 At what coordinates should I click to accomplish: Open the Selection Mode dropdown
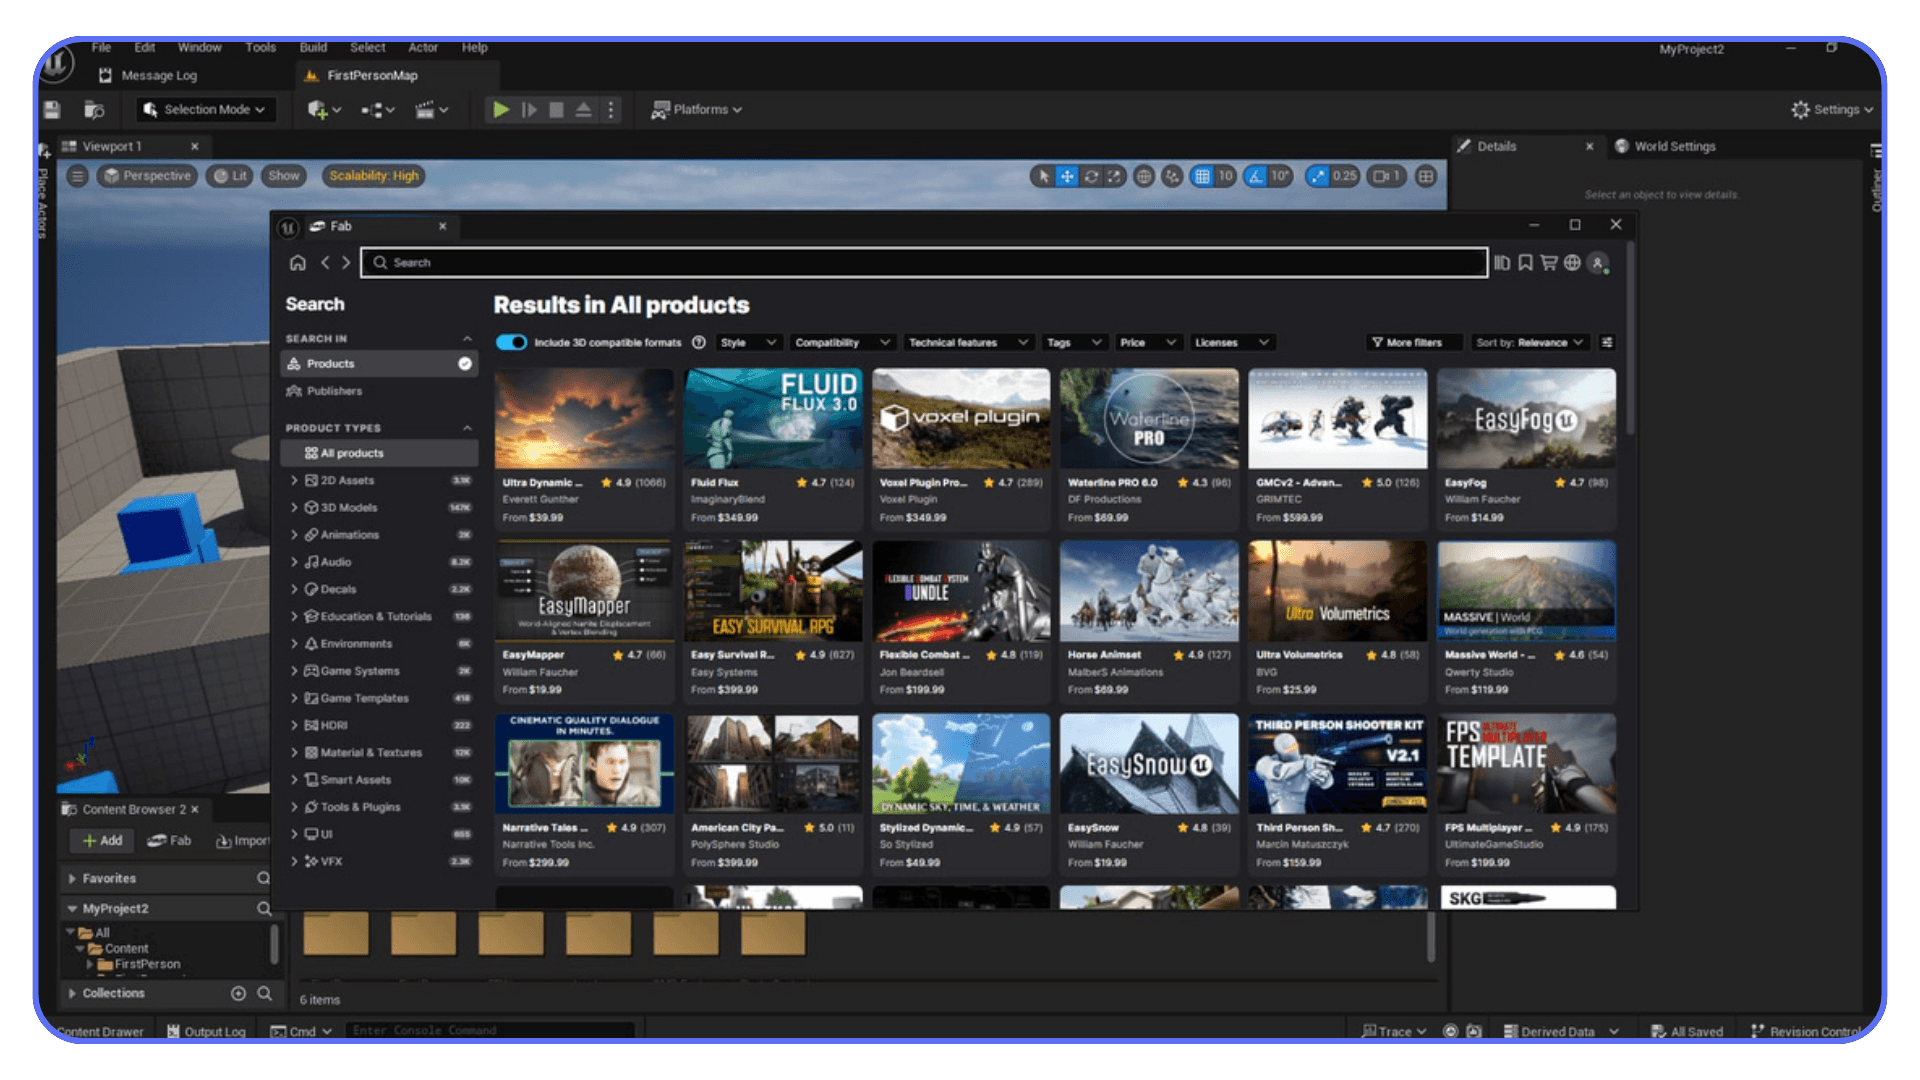click(x=204, y=110)
